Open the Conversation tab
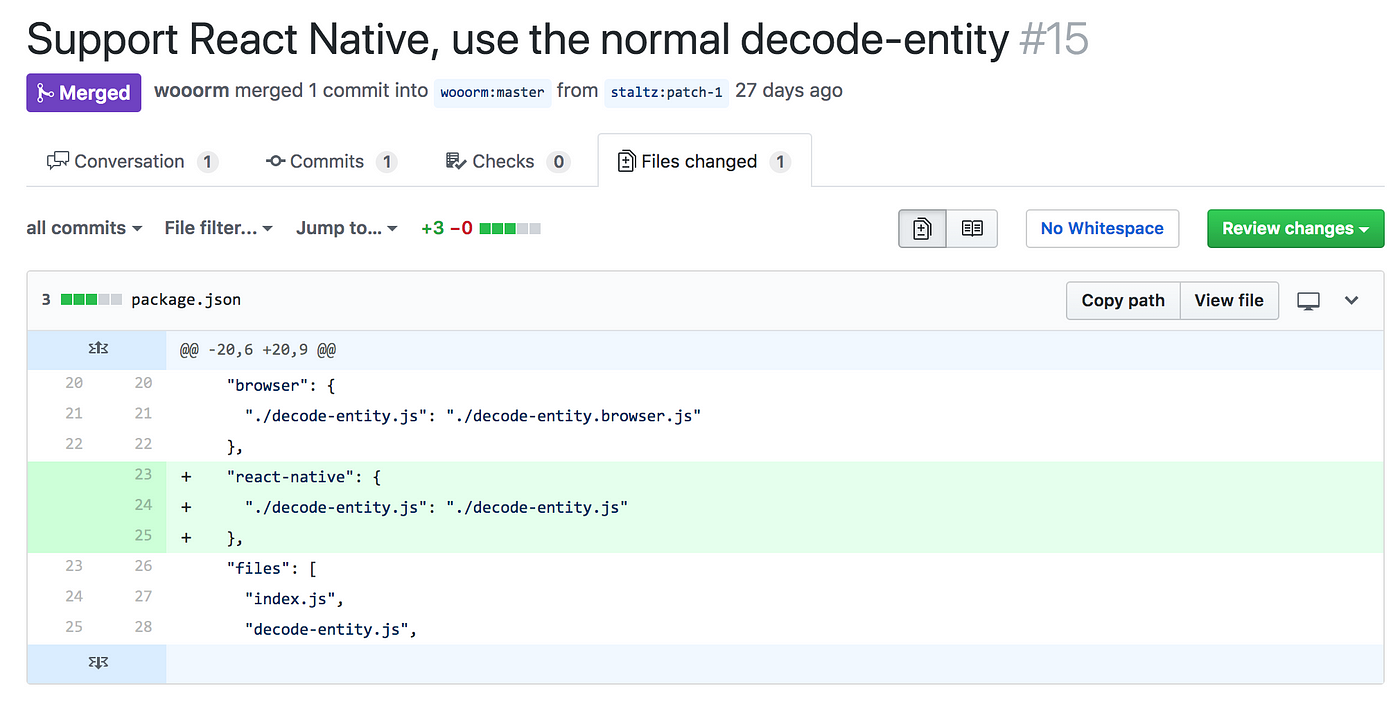Image resolution: width=1400 pixels, height=704 pixels. [132, 161]
